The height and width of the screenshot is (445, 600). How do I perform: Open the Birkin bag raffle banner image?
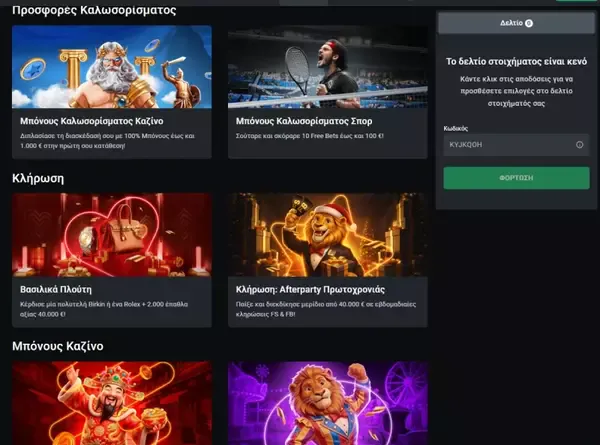(112, 235)
